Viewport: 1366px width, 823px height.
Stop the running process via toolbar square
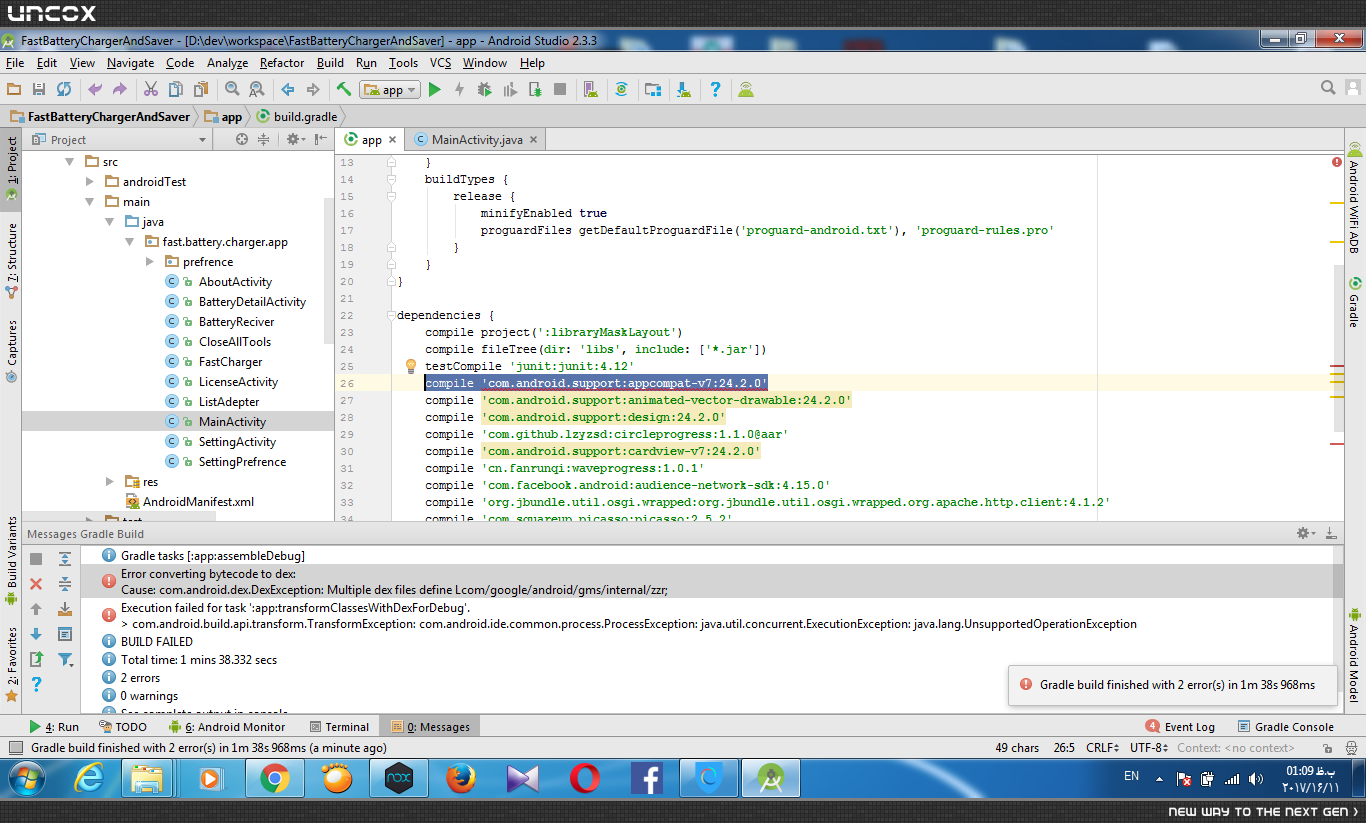pos(561,90)
